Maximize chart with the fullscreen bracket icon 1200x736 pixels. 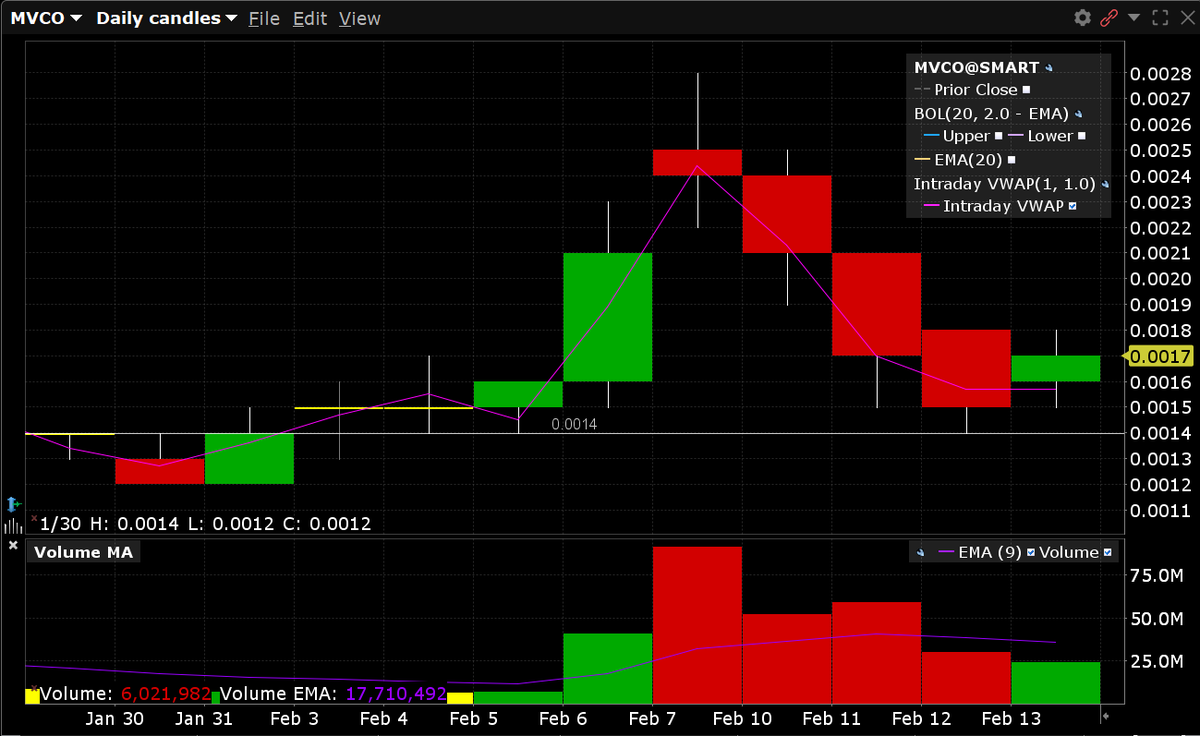click(1161, 18)
